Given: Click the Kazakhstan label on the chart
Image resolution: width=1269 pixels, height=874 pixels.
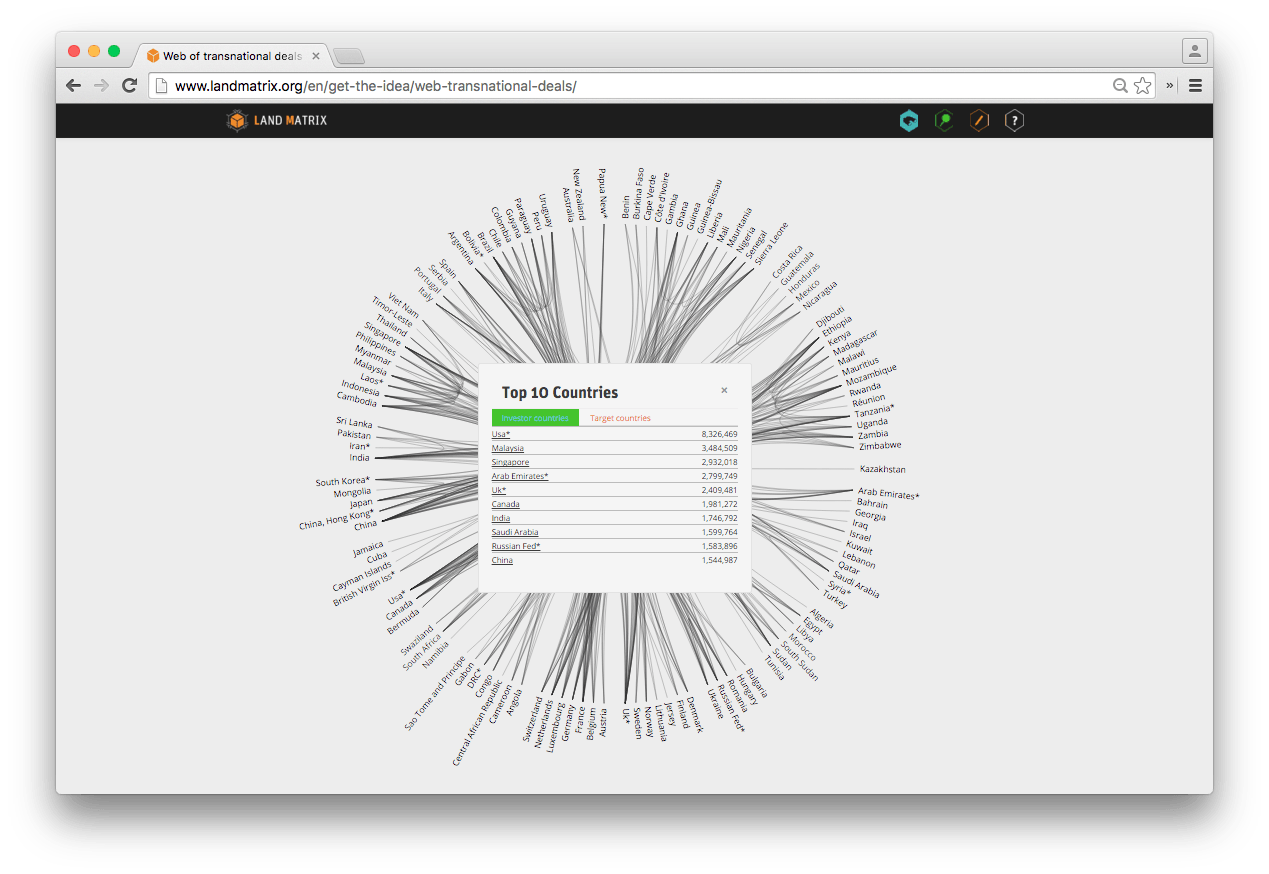Looking at the screenshot, I should 882,469.
